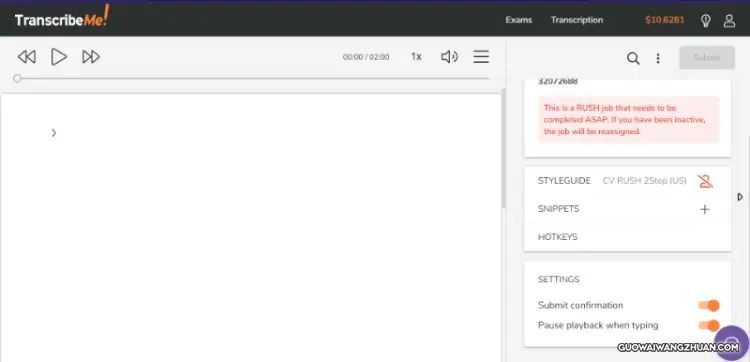Open the Exams menu
Image resolution: width=750 pixels, height=362 pixels.
[518, 20]
